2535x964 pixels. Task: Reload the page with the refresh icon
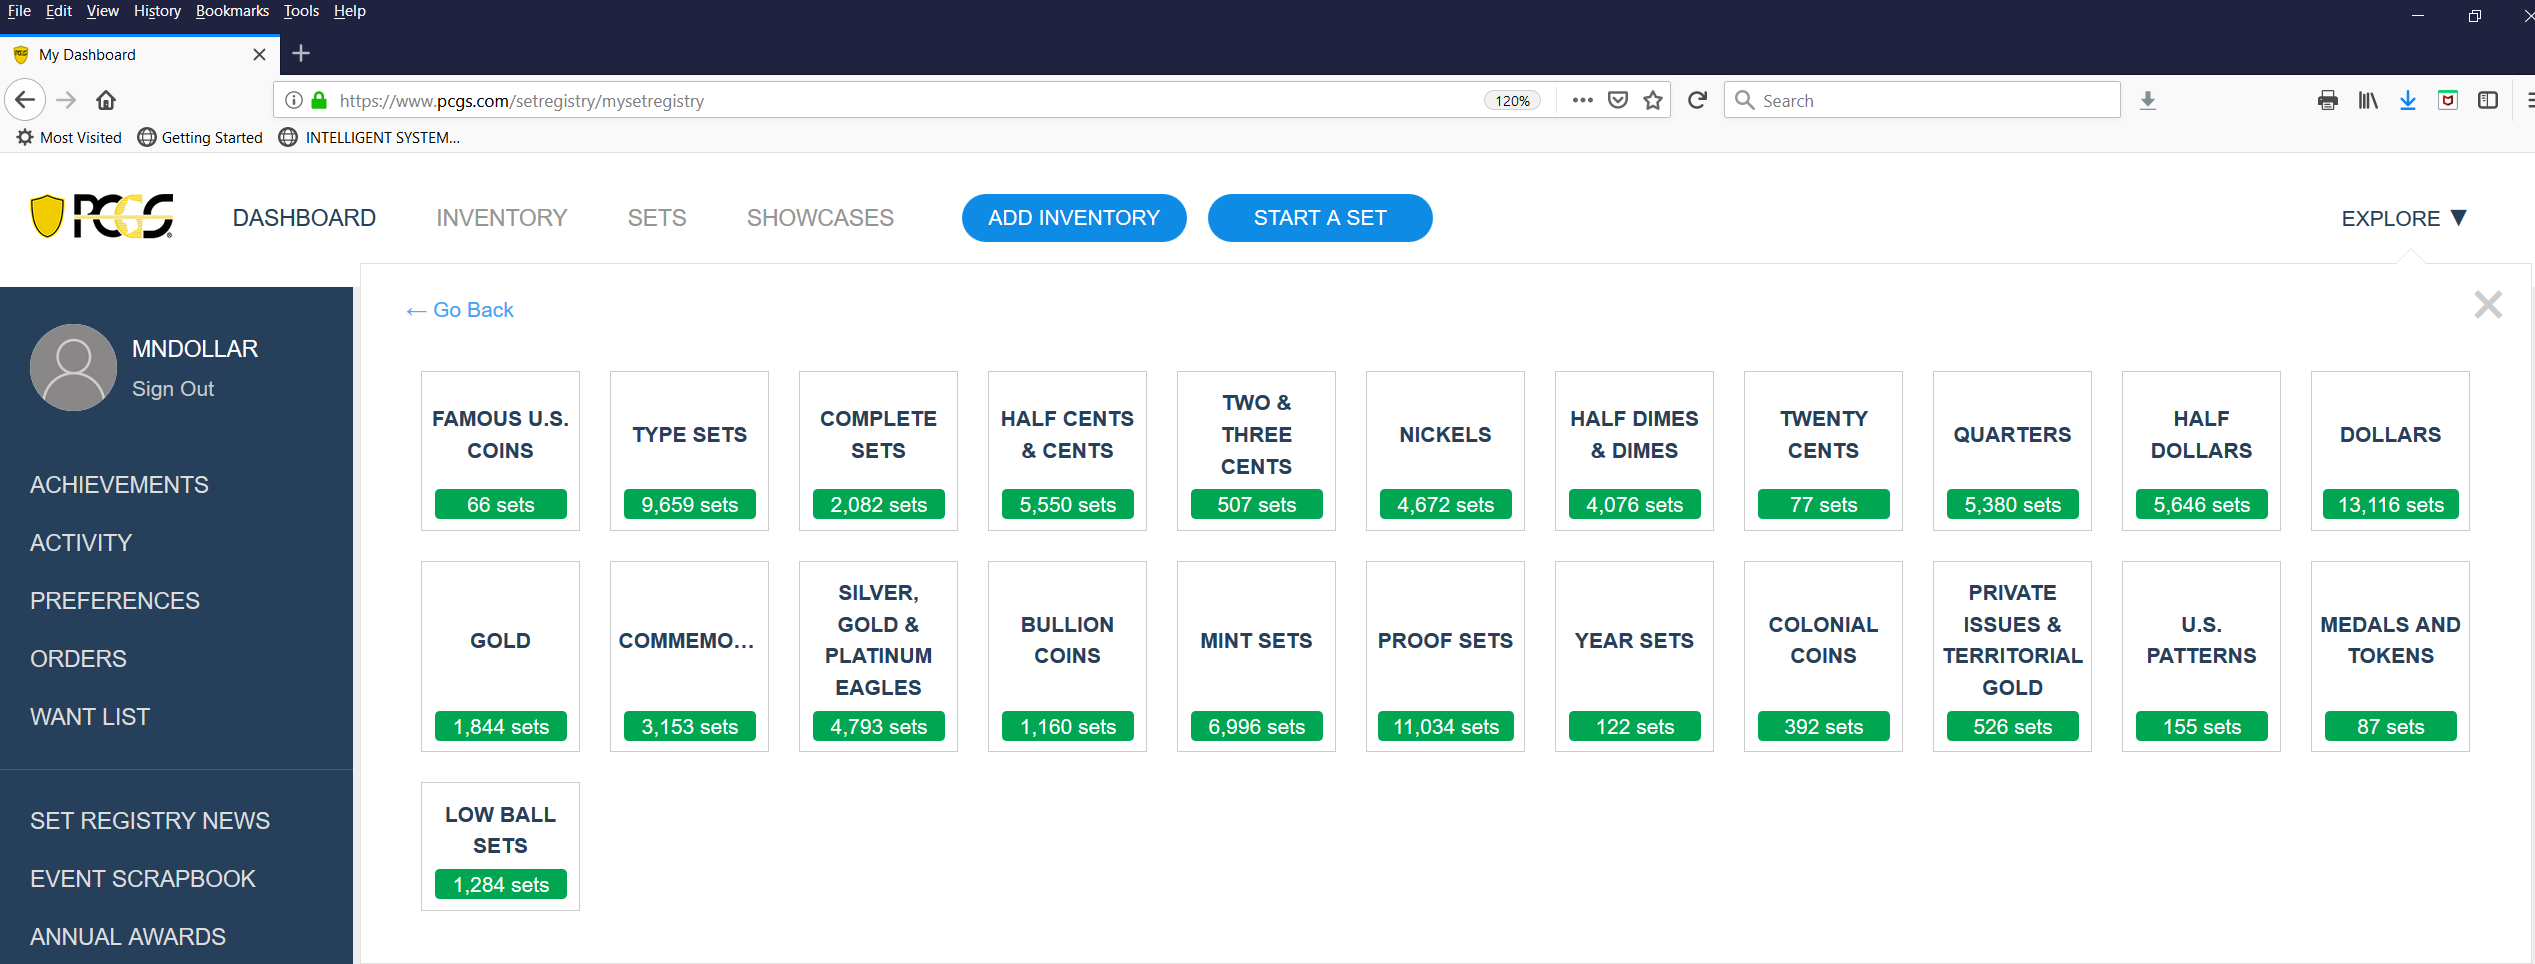1697,100
